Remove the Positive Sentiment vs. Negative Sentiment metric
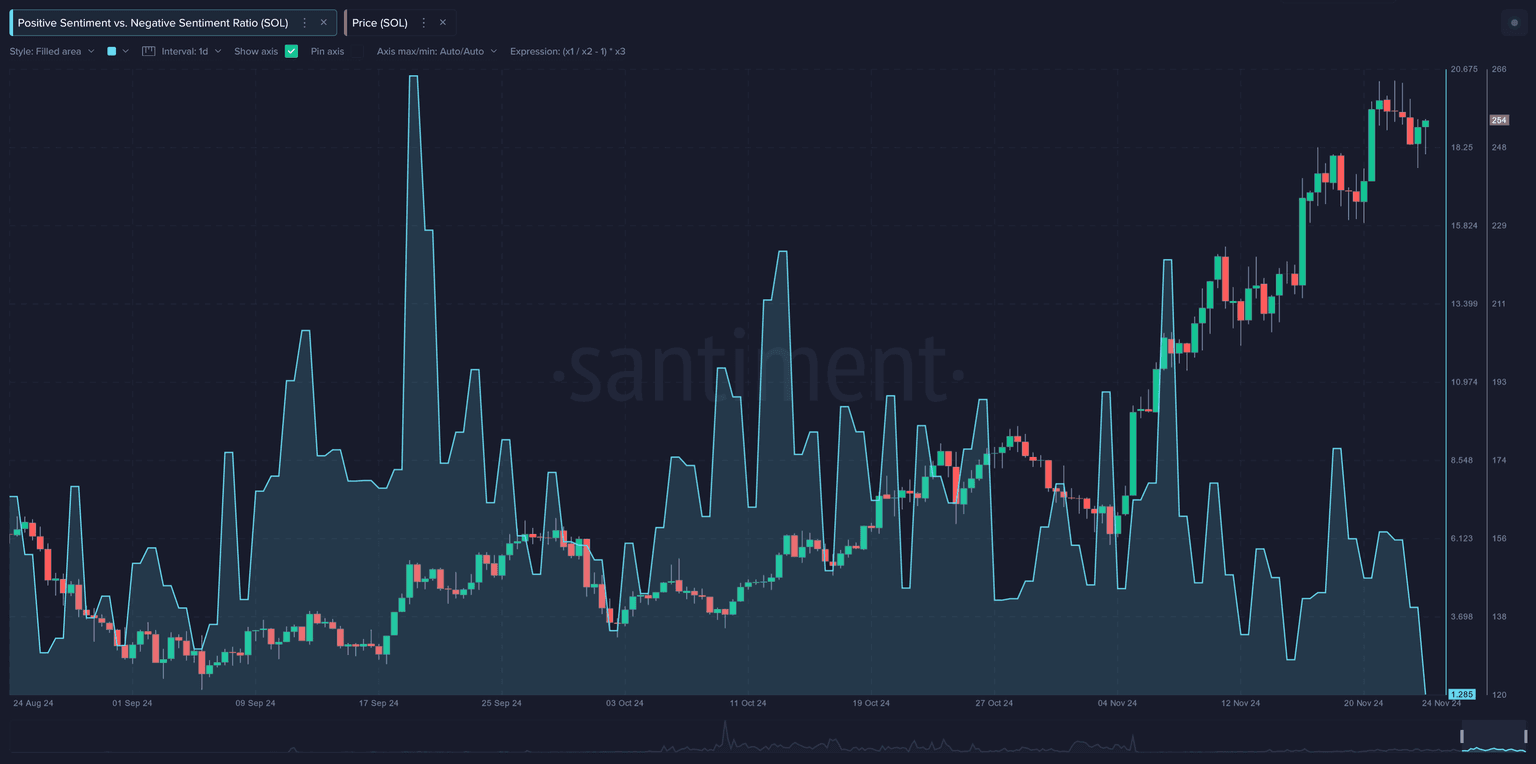The image size is (1536, 764). click(x=323, y=22)
